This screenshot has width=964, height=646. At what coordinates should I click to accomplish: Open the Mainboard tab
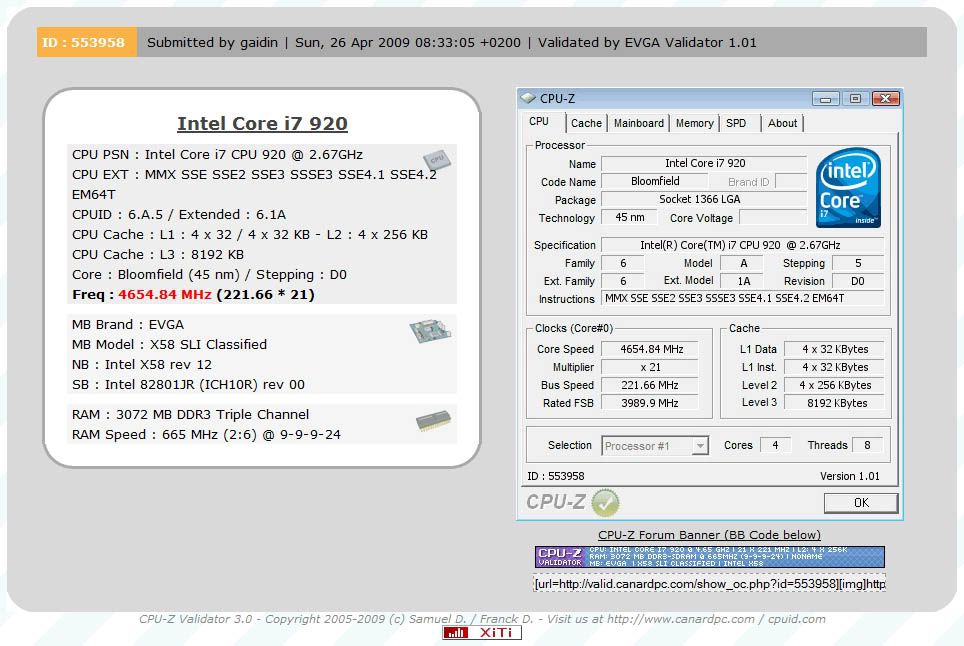(639, 123)
